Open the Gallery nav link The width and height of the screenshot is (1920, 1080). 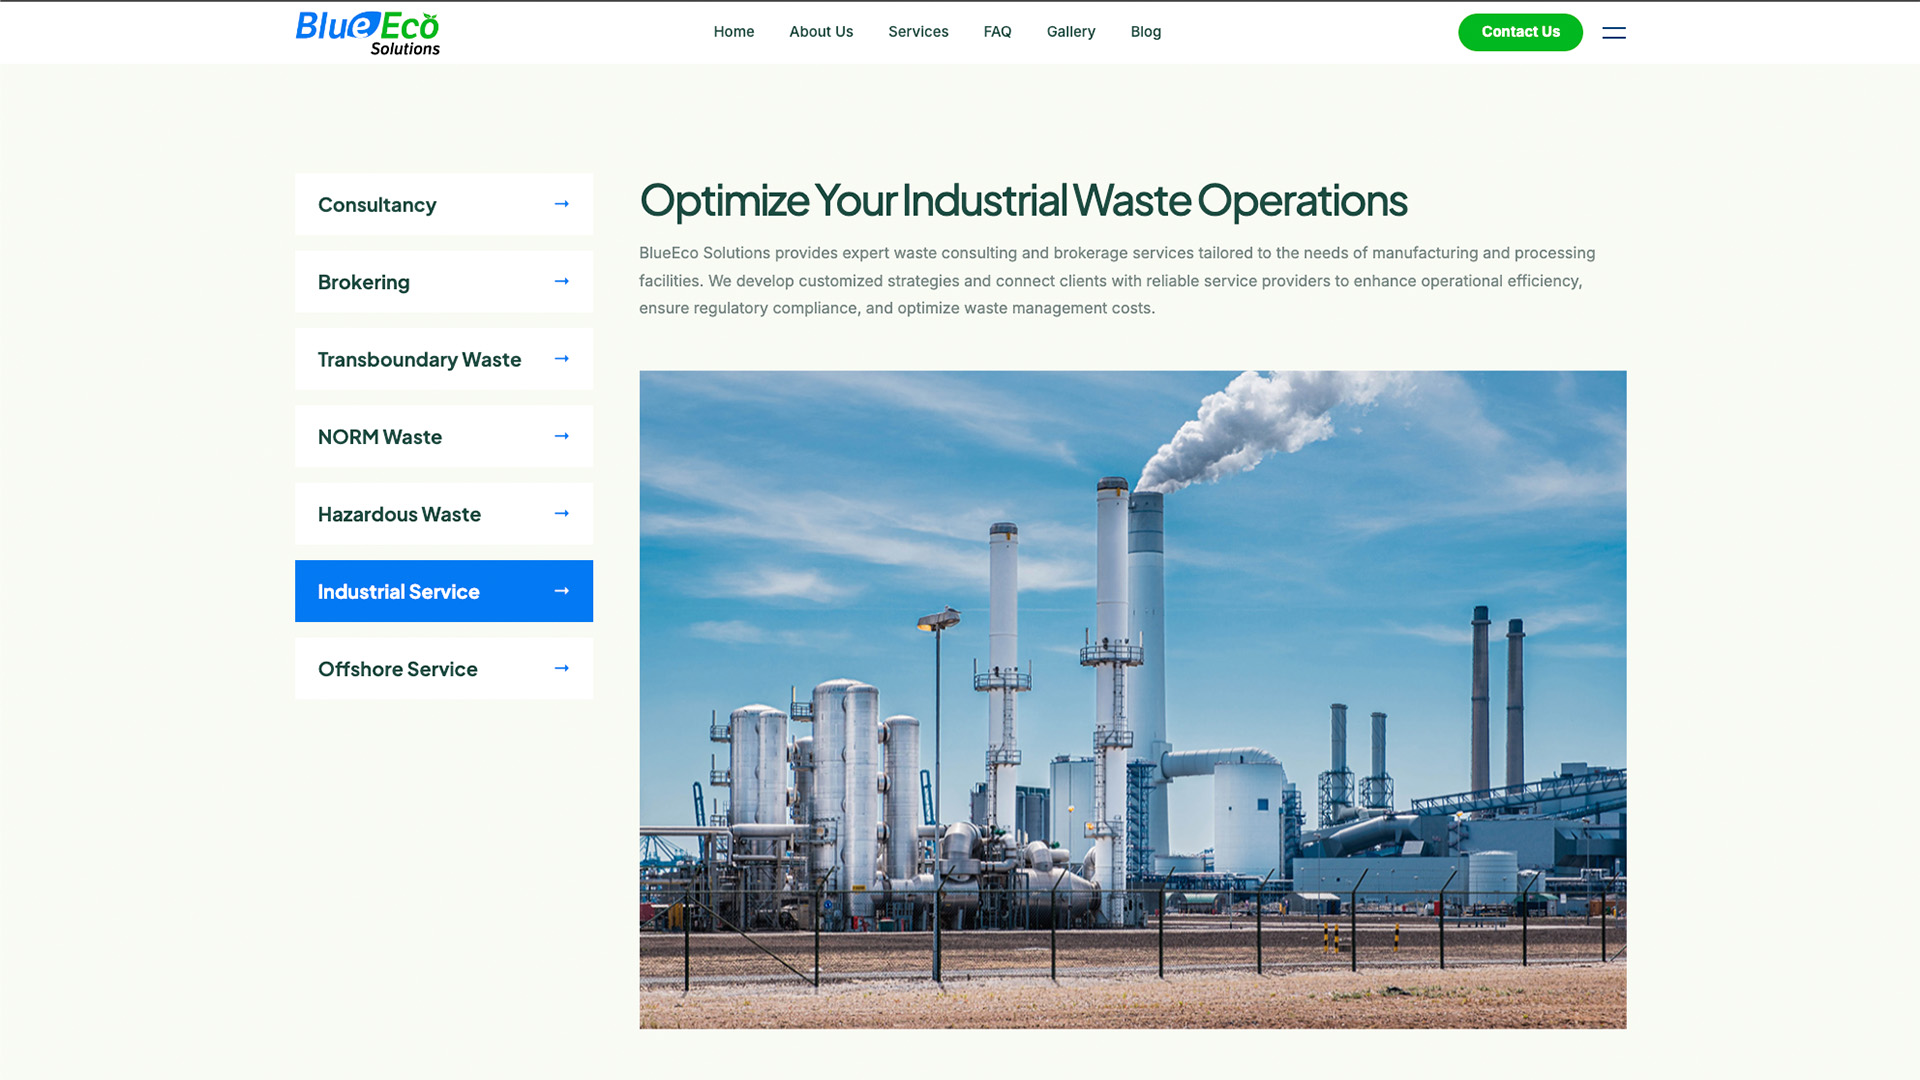pos(1070,32)
